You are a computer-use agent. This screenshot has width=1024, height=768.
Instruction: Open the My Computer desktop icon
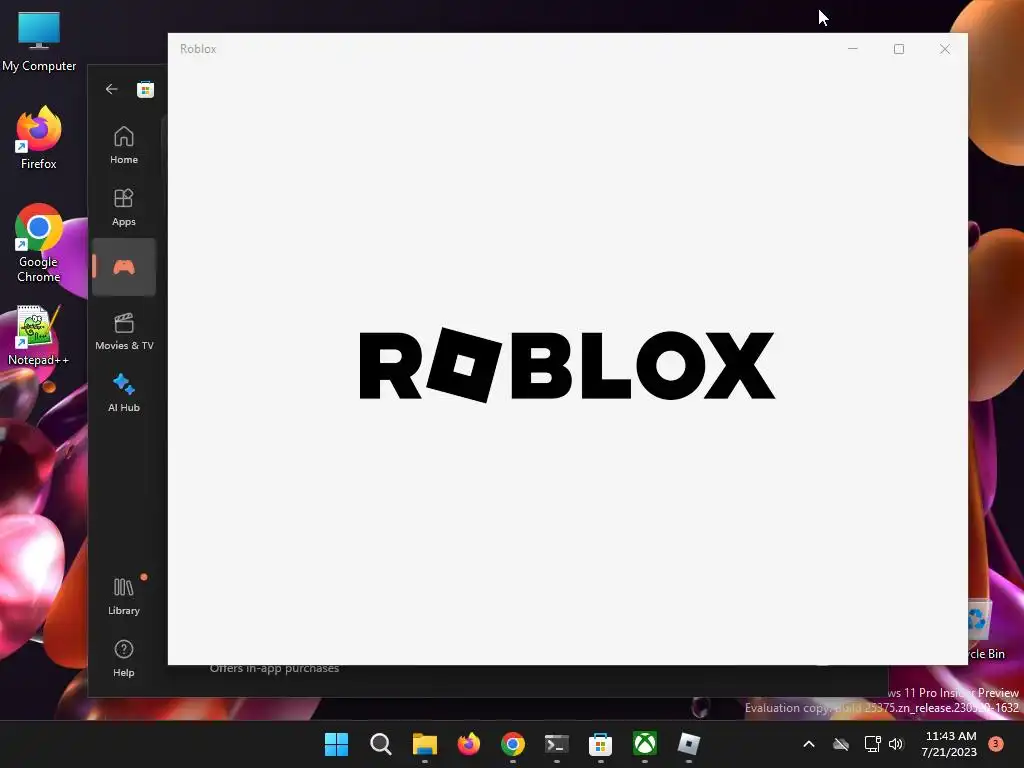pos(39,42)
